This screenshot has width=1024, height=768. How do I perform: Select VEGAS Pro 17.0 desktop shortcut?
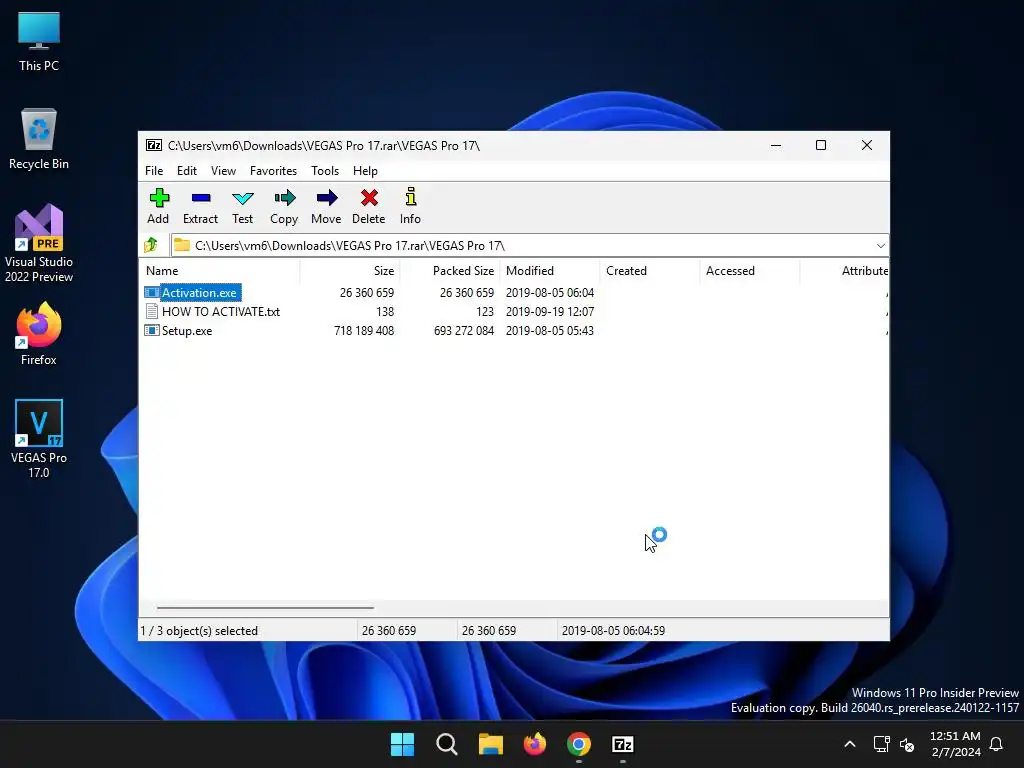[39, 439]
